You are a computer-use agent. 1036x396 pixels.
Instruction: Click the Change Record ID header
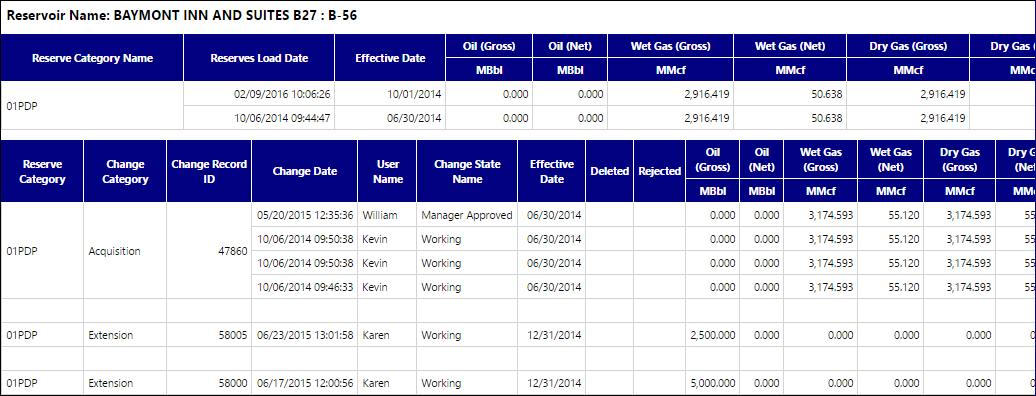click(x=209, y=171)
